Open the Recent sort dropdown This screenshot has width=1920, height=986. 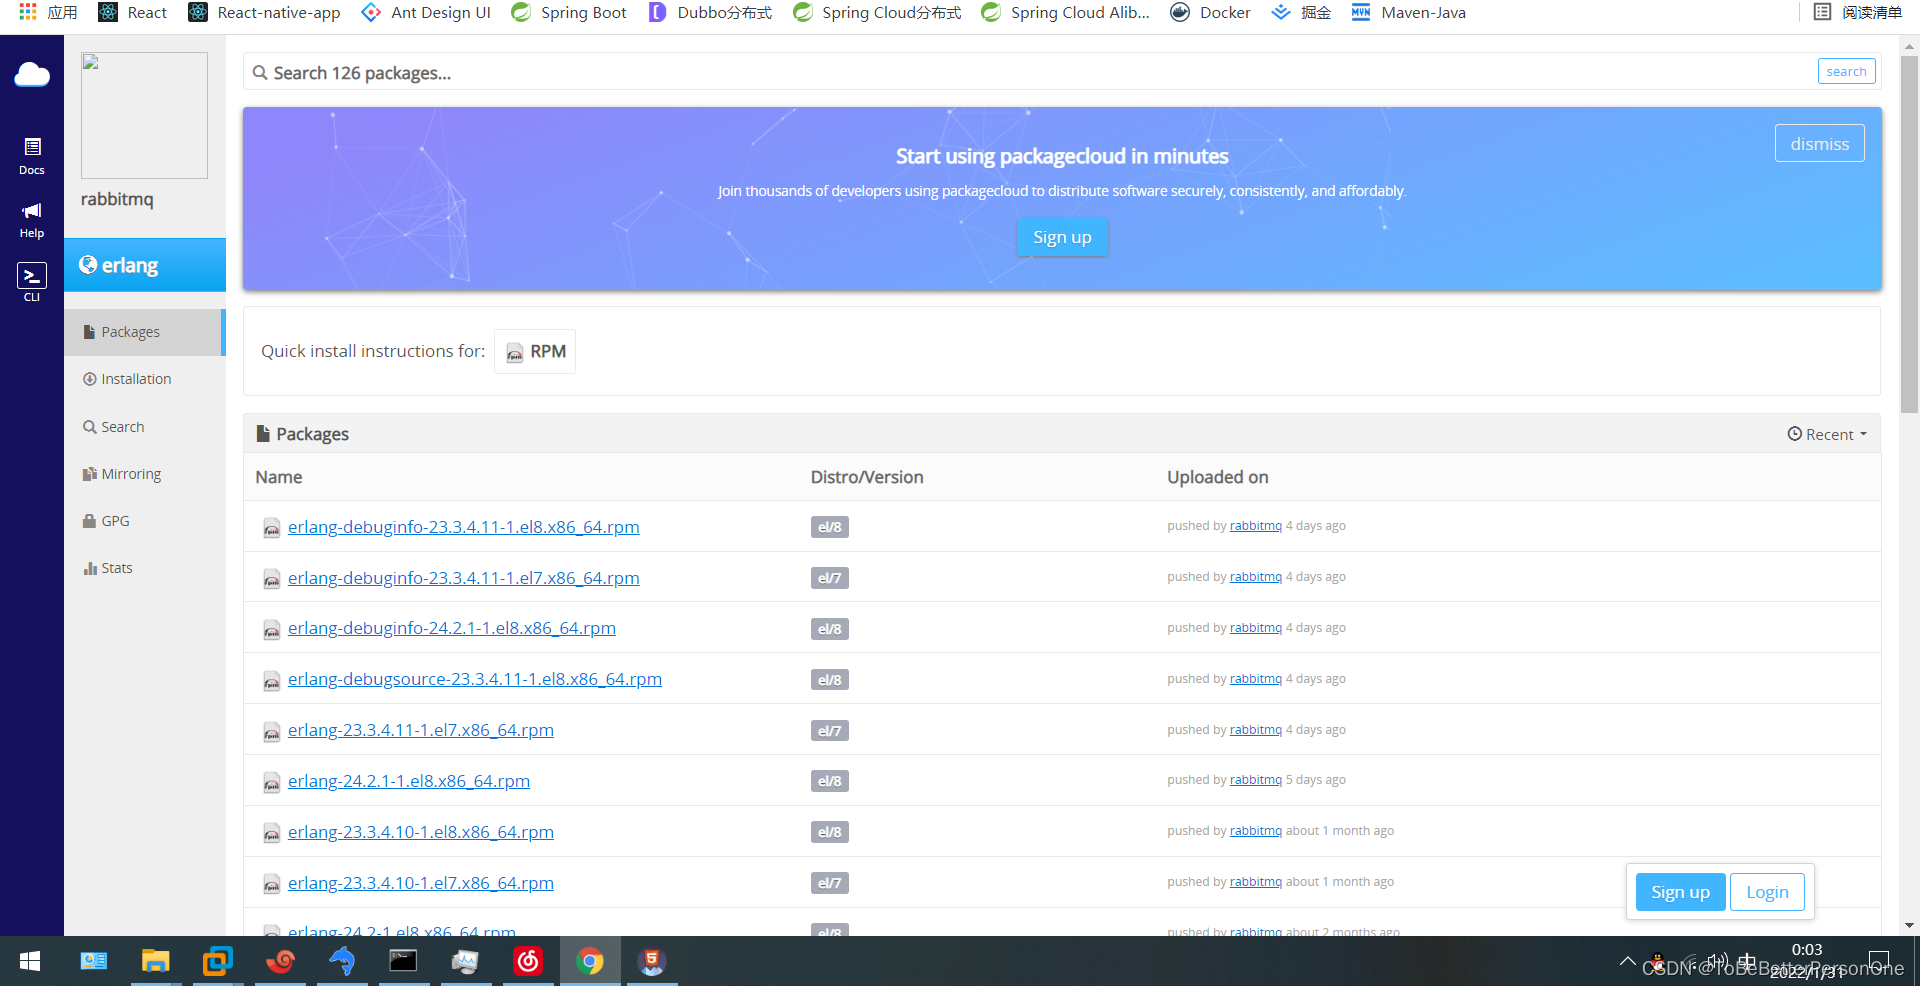click(x=1827, y=434)
